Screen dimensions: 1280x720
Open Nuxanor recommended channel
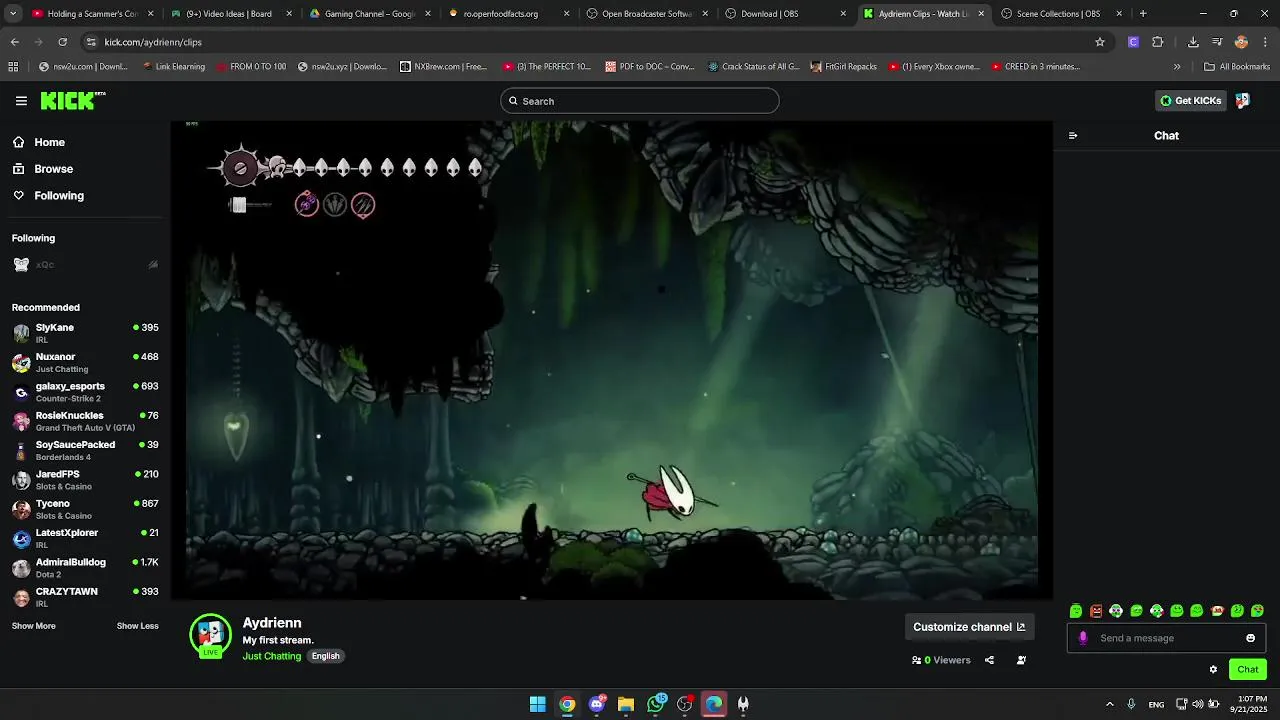85,362
